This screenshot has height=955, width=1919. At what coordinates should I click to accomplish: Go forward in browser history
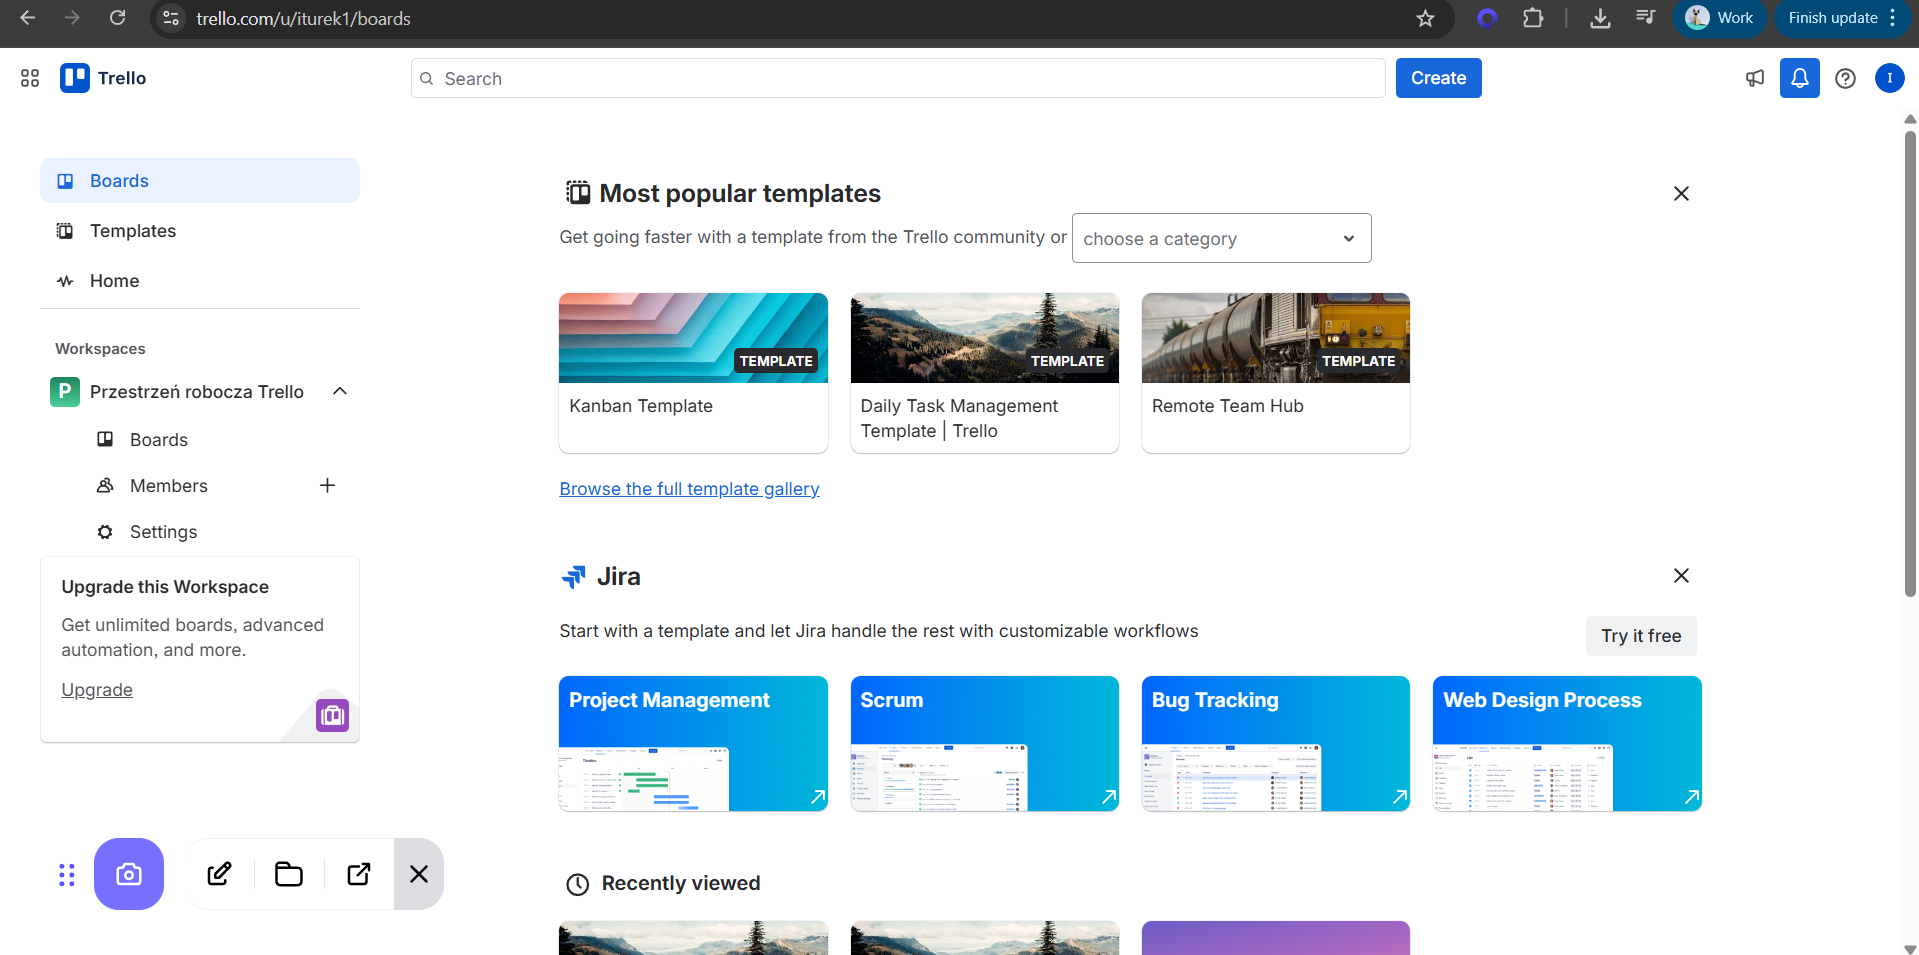(72, 18)
